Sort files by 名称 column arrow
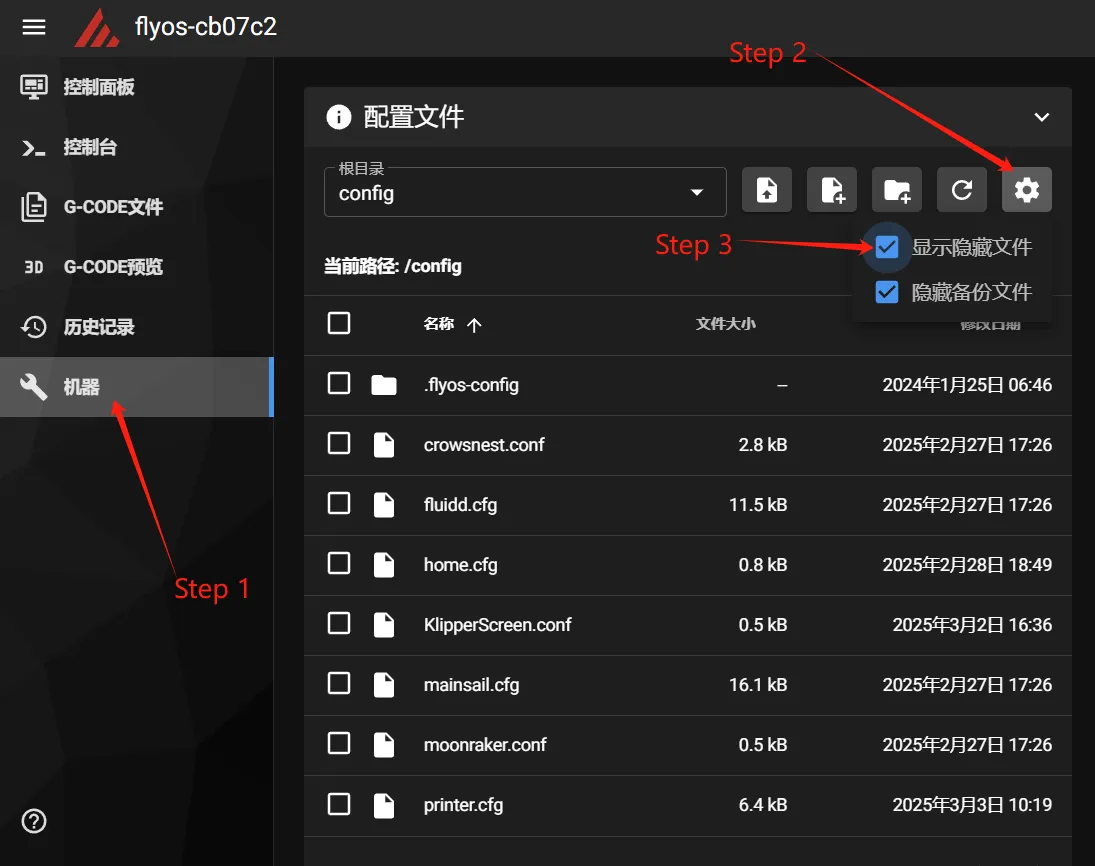1095x866 pixels. pyautogui.click(x=474, y=325)
